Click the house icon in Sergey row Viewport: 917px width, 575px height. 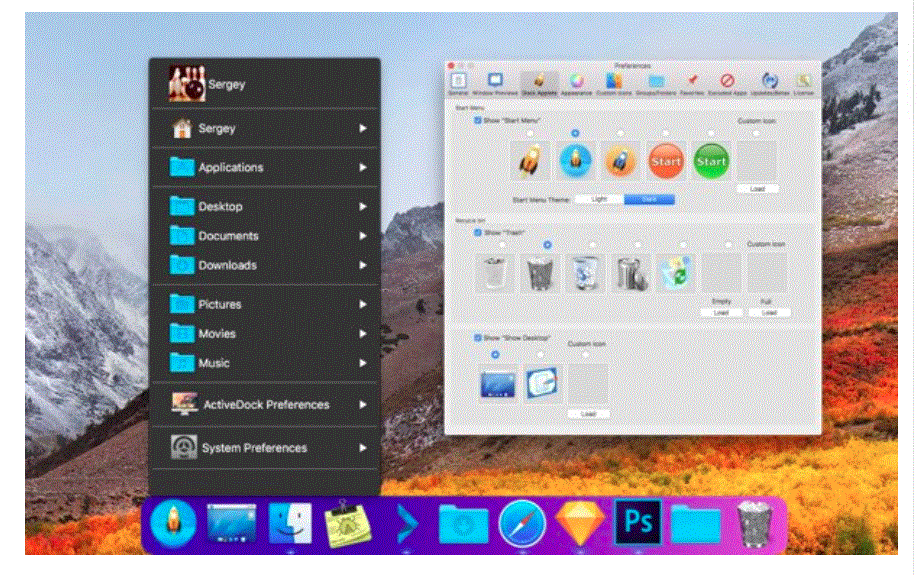coord(182,128)
